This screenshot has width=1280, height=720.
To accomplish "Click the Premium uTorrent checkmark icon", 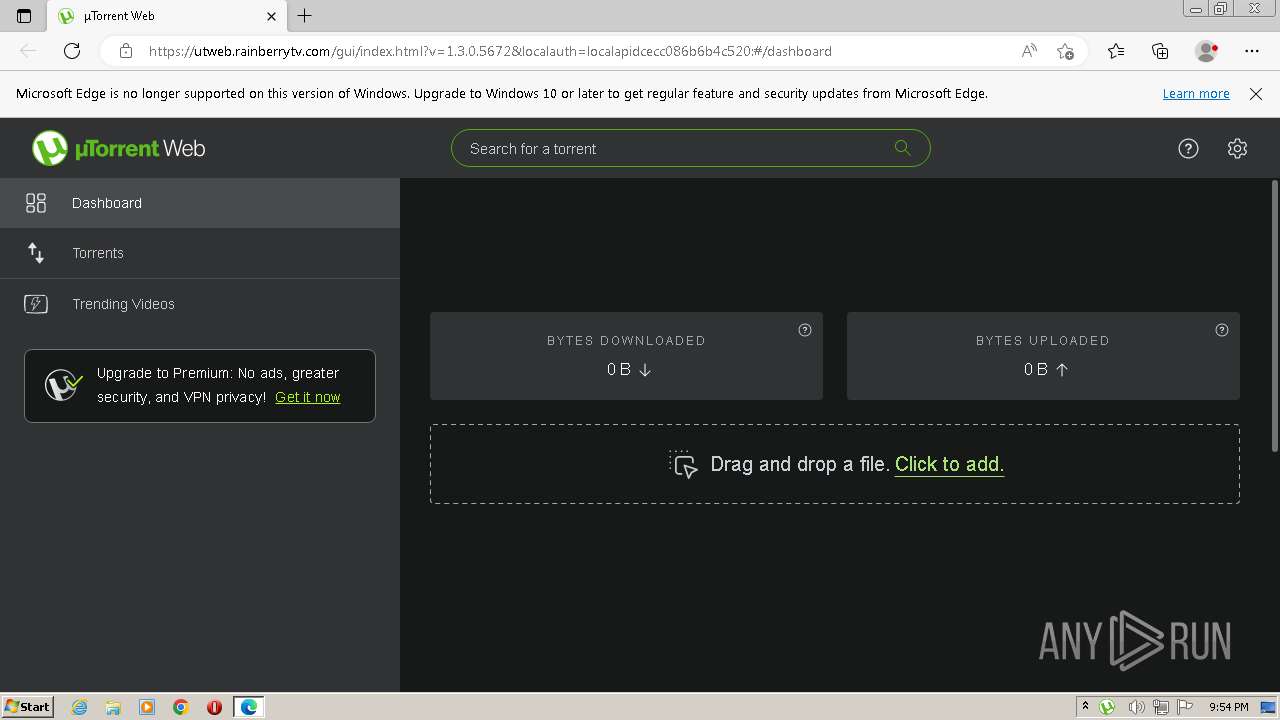I will [63, 385].
